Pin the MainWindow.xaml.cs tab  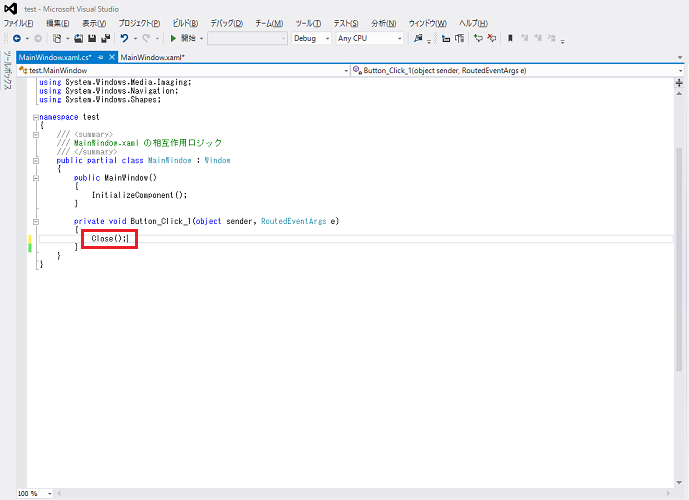[x=101, y=57]
